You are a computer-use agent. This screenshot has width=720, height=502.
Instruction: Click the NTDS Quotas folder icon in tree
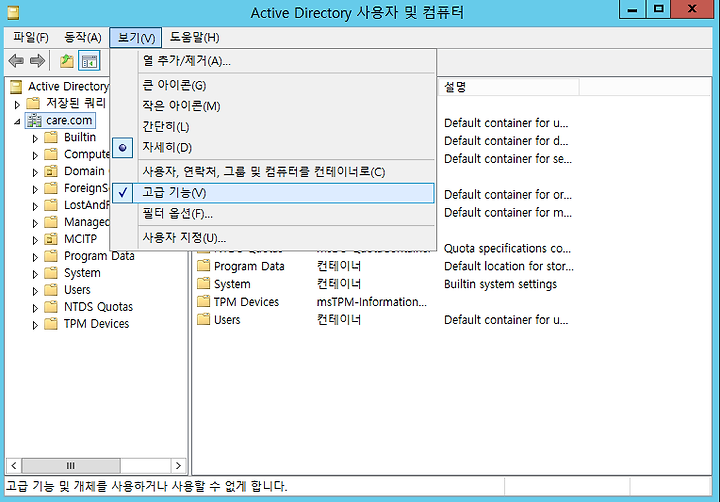[51, 307]
